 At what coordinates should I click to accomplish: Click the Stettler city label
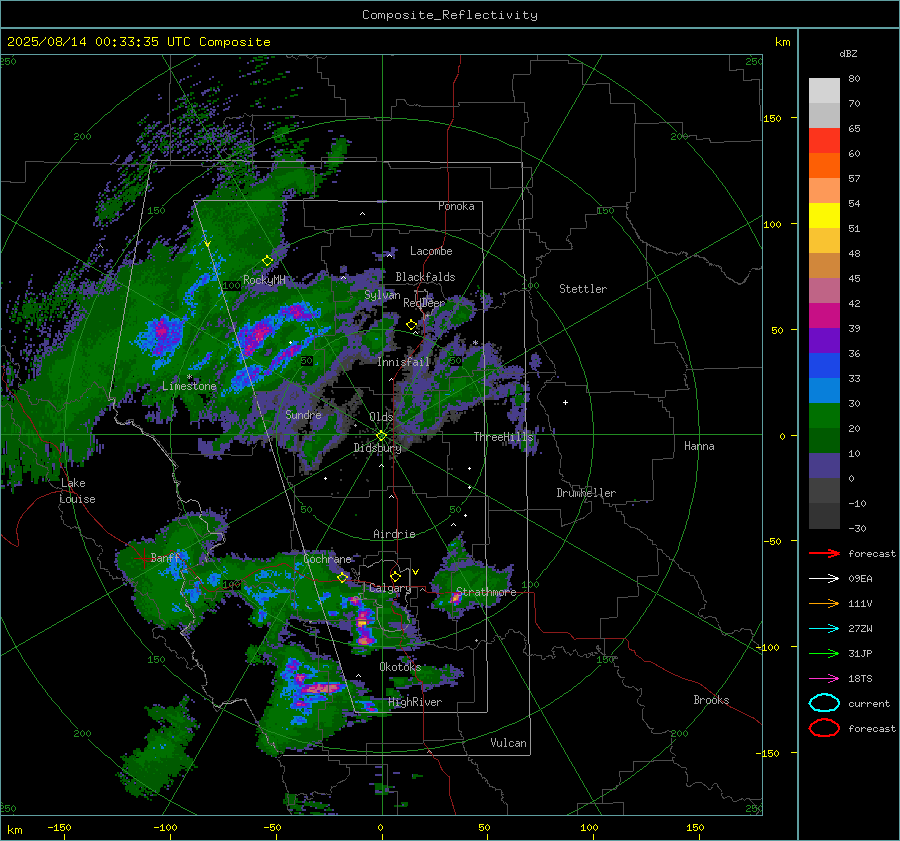coord(583,289)
